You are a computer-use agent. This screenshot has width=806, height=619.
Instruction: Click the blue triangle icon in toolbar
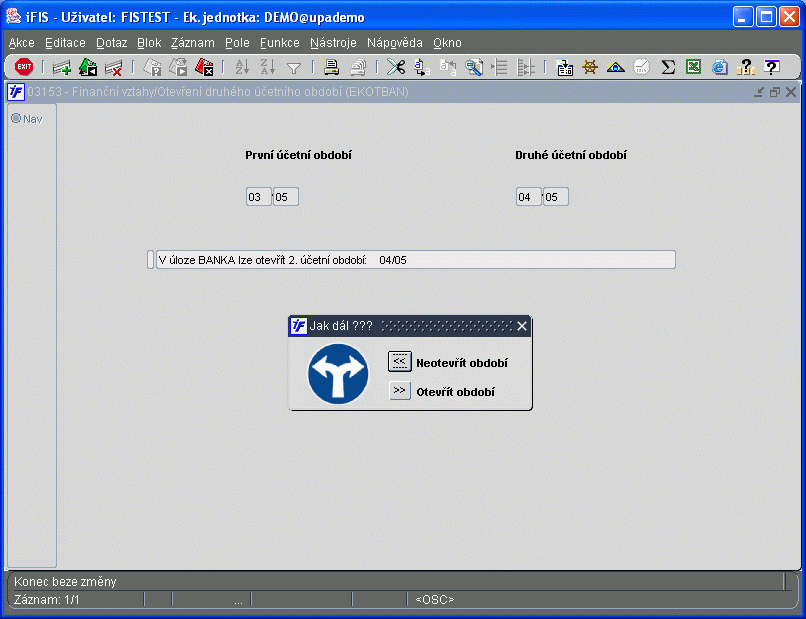pos(616,67)
